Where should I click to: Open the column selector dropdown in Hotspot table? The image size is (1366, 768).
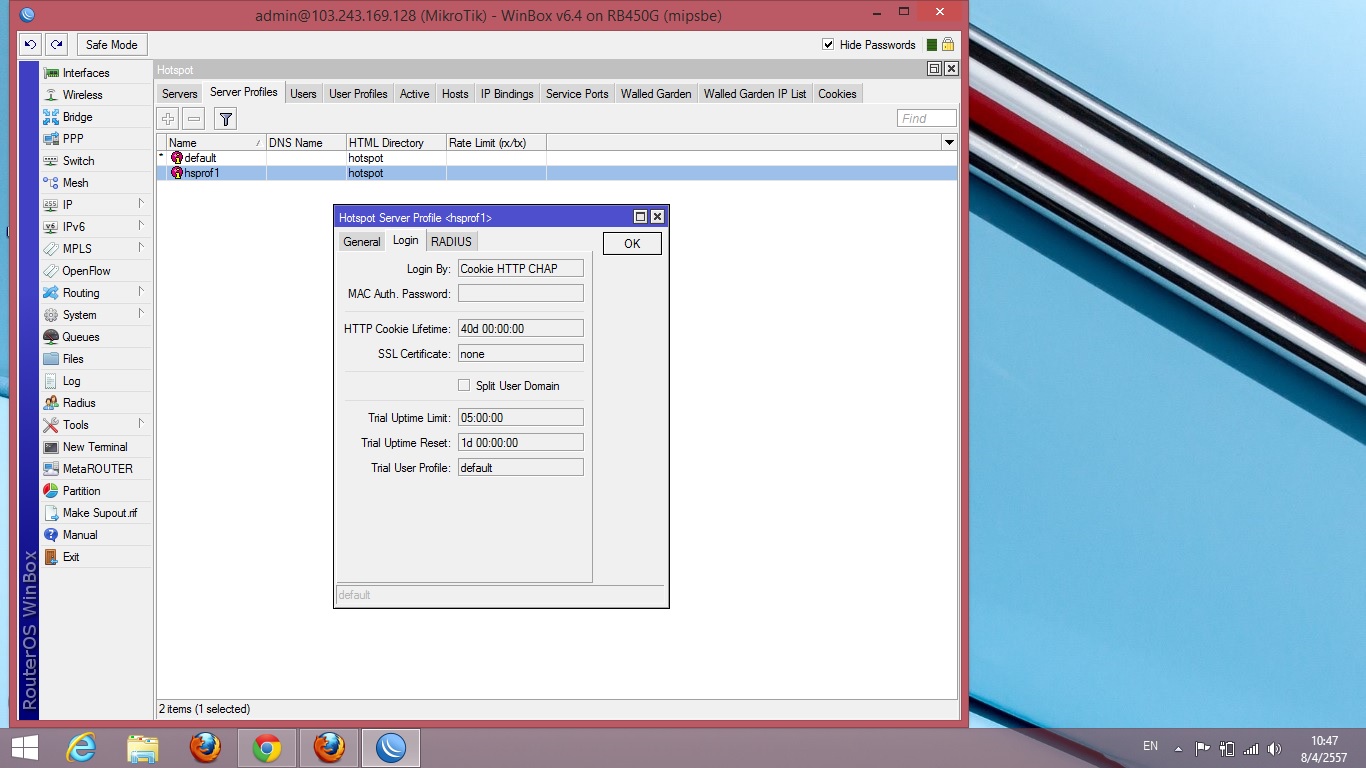(949, 143)
